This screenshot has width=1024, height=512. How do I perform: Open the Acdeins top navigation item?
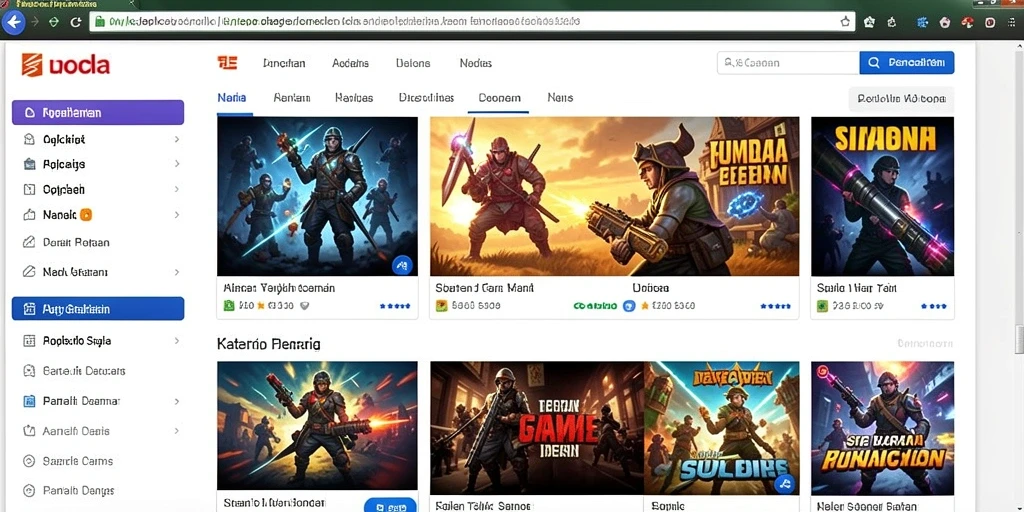pos(351,63)
